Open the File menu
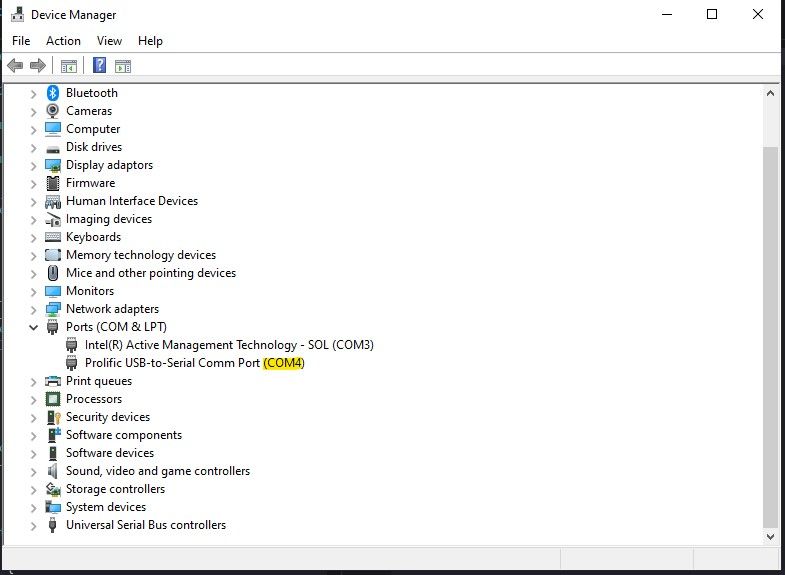 click(21, 41)
